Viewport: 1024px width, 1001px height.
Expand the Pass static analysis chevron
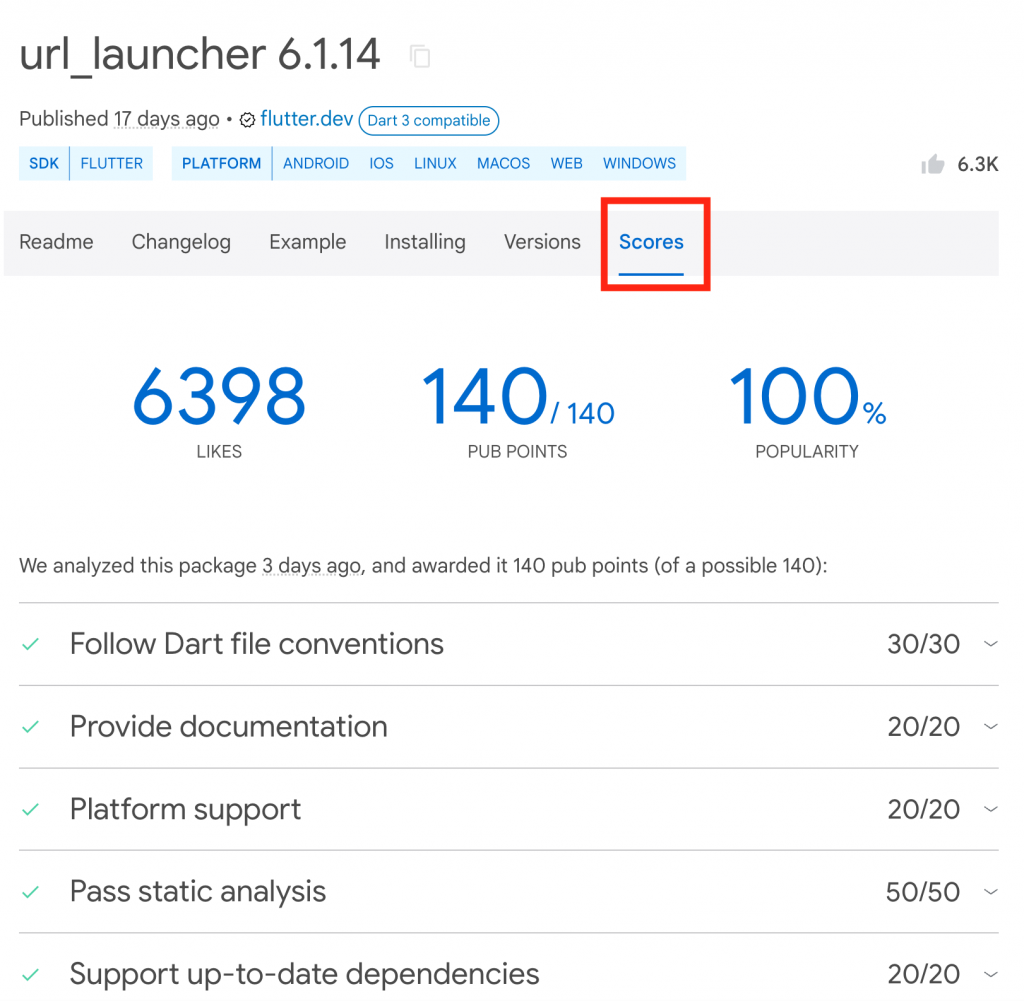pos(991,891)
